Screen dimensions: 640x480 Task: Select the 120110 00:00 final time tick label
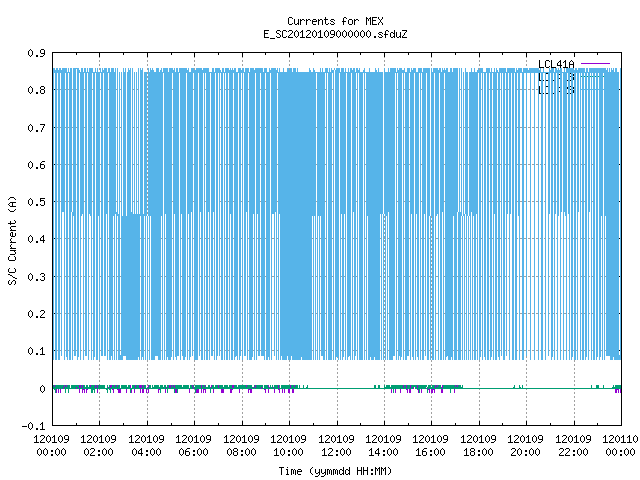click(x=620, y=446)
